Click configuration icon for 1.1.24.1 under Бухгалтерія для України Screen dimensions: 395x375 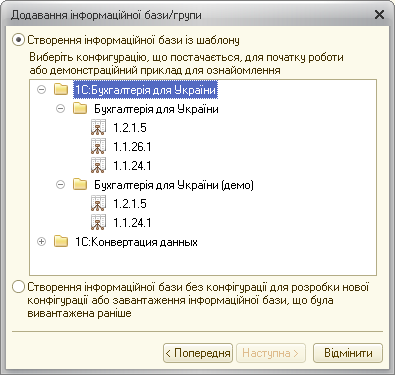pyautogui.click(x=98, y=165)
